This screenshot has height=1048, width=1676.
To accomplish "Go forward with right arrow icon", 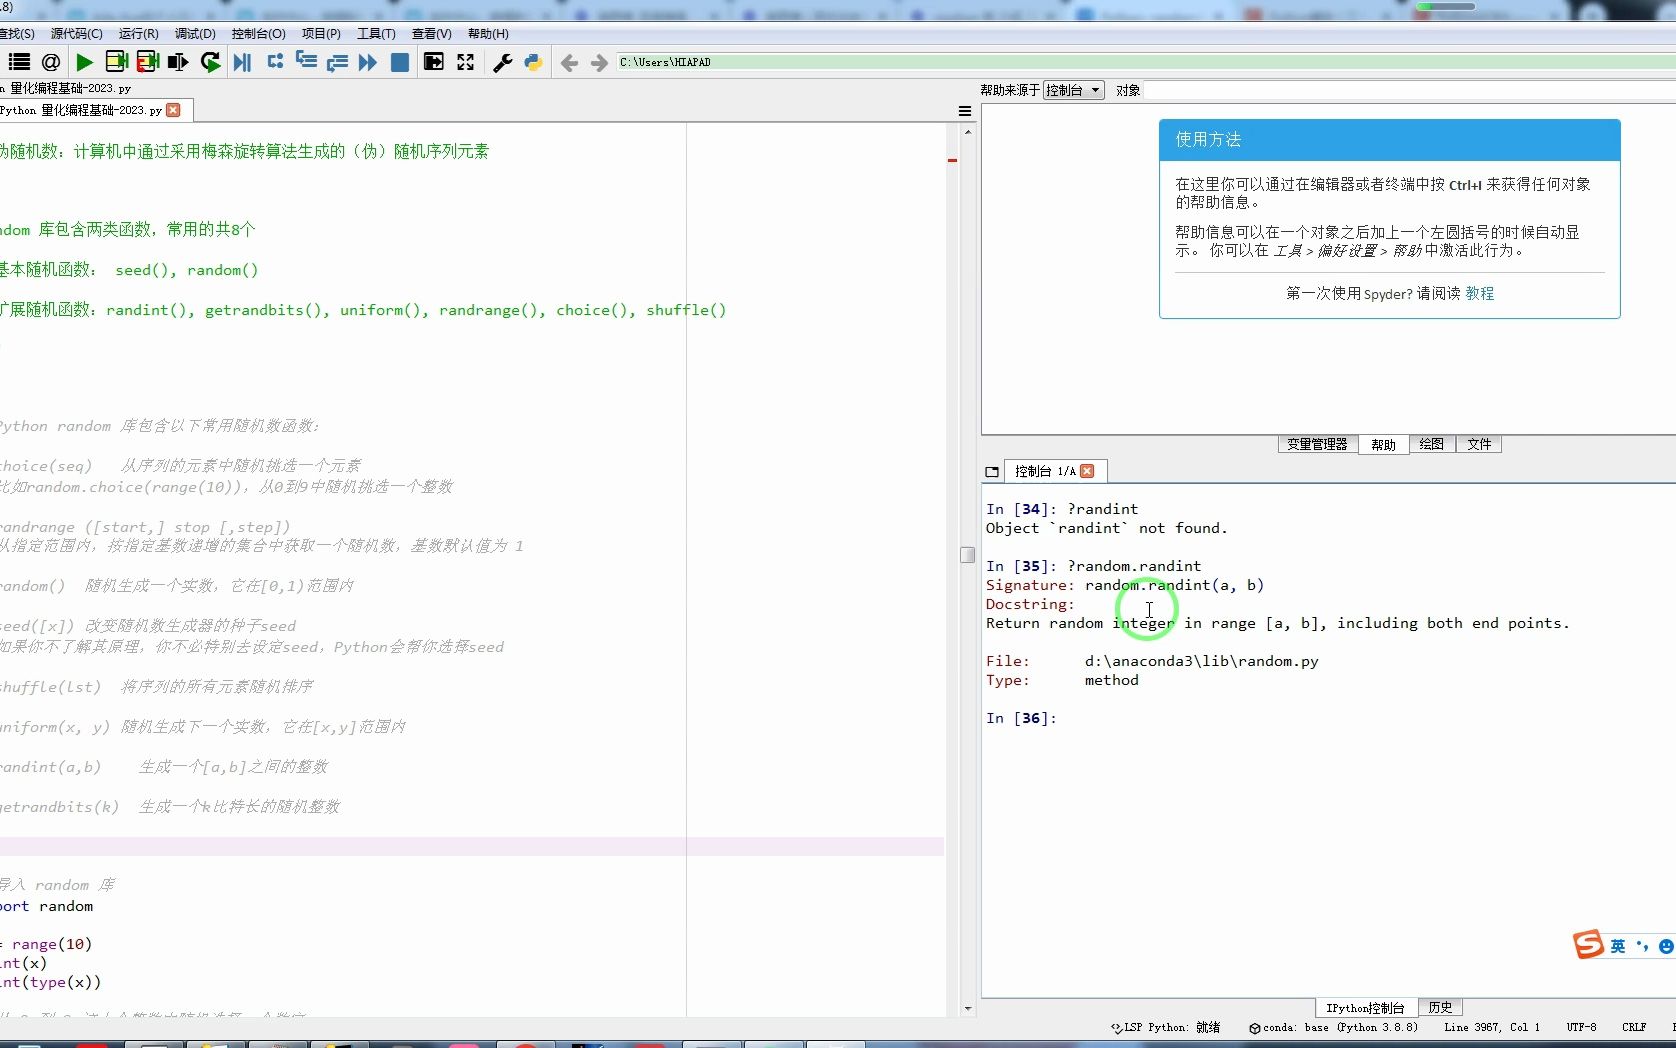I will [x=599, y=63].
